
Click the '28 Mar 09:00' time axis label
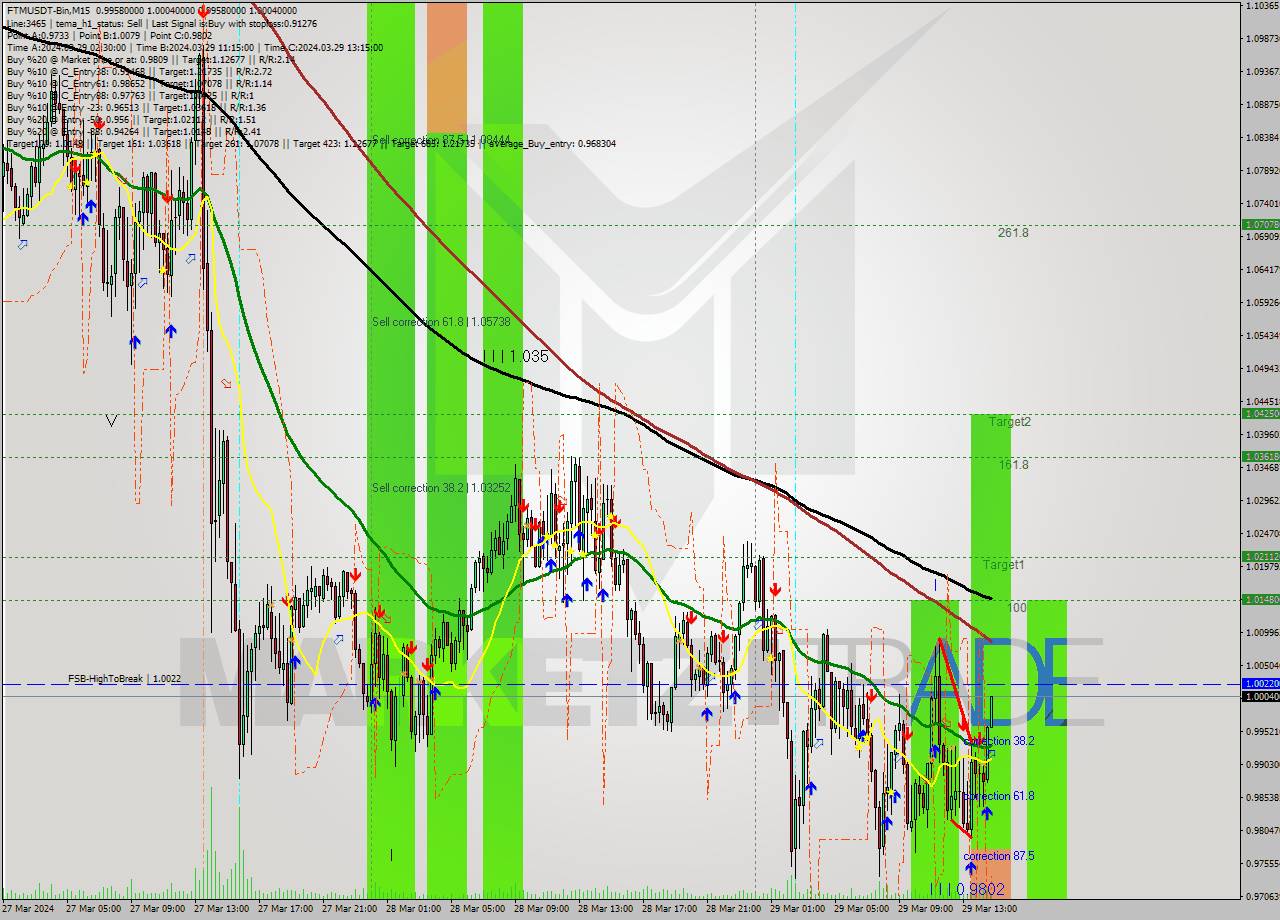click(542, 909)
